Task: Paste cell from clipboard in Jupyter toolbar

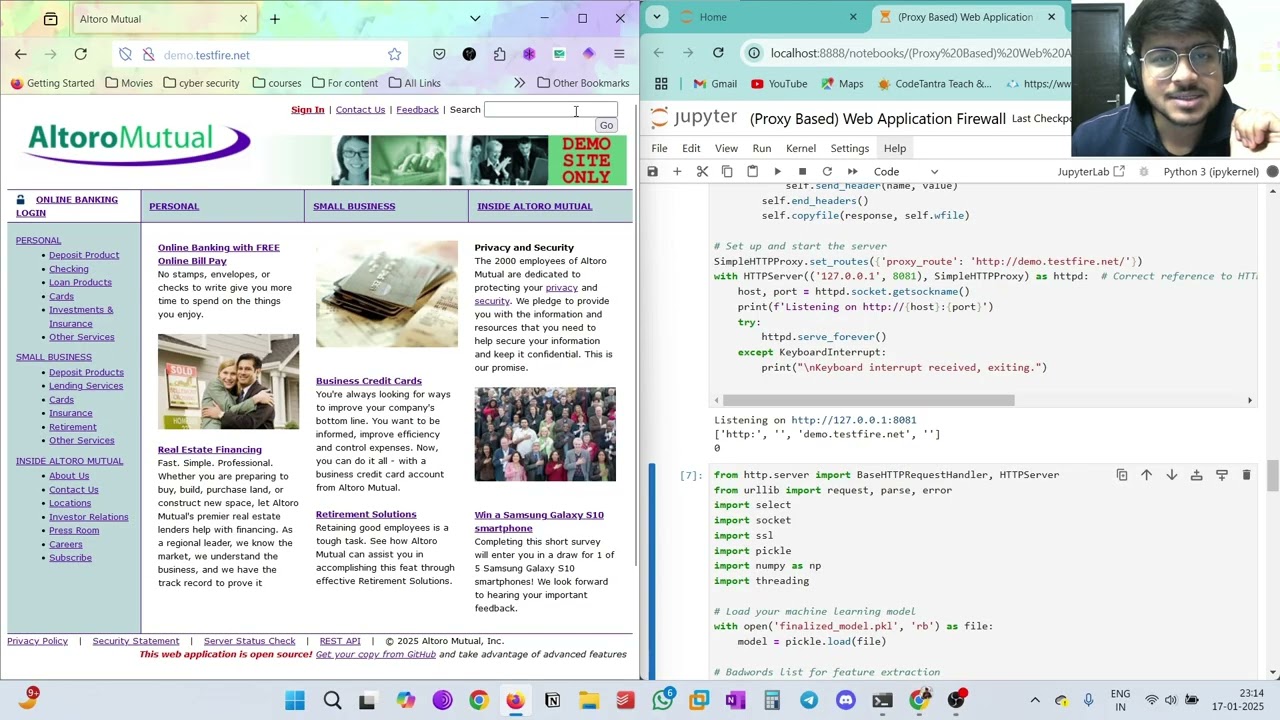Action: (x=752, y=172)
